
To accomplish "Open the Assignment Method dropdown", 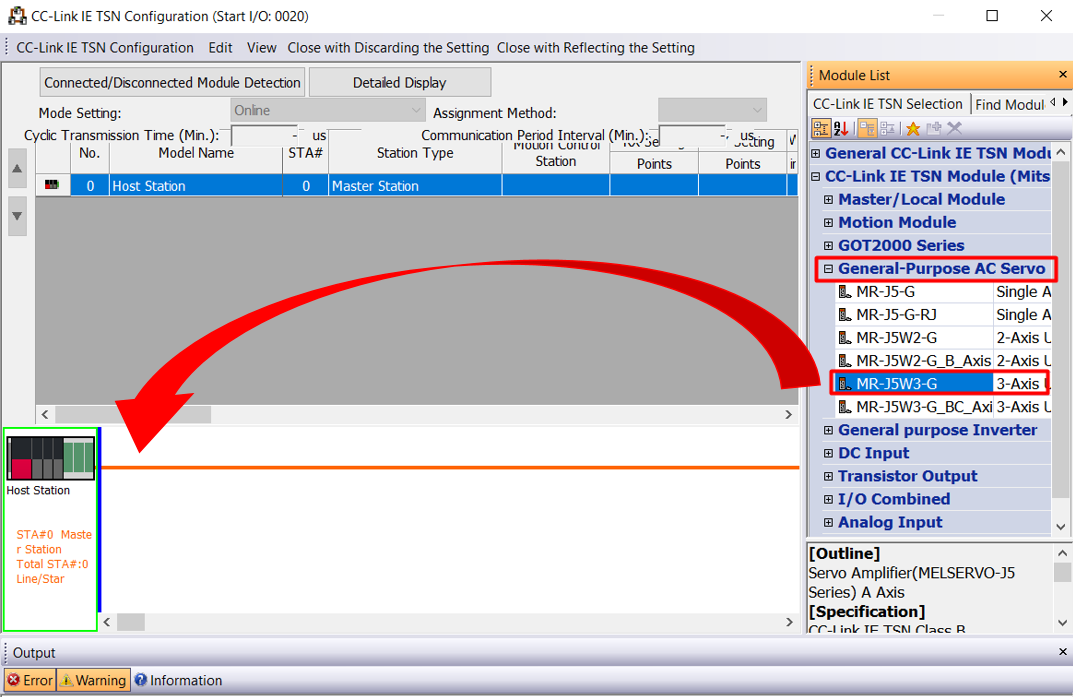I will point(712,110).
